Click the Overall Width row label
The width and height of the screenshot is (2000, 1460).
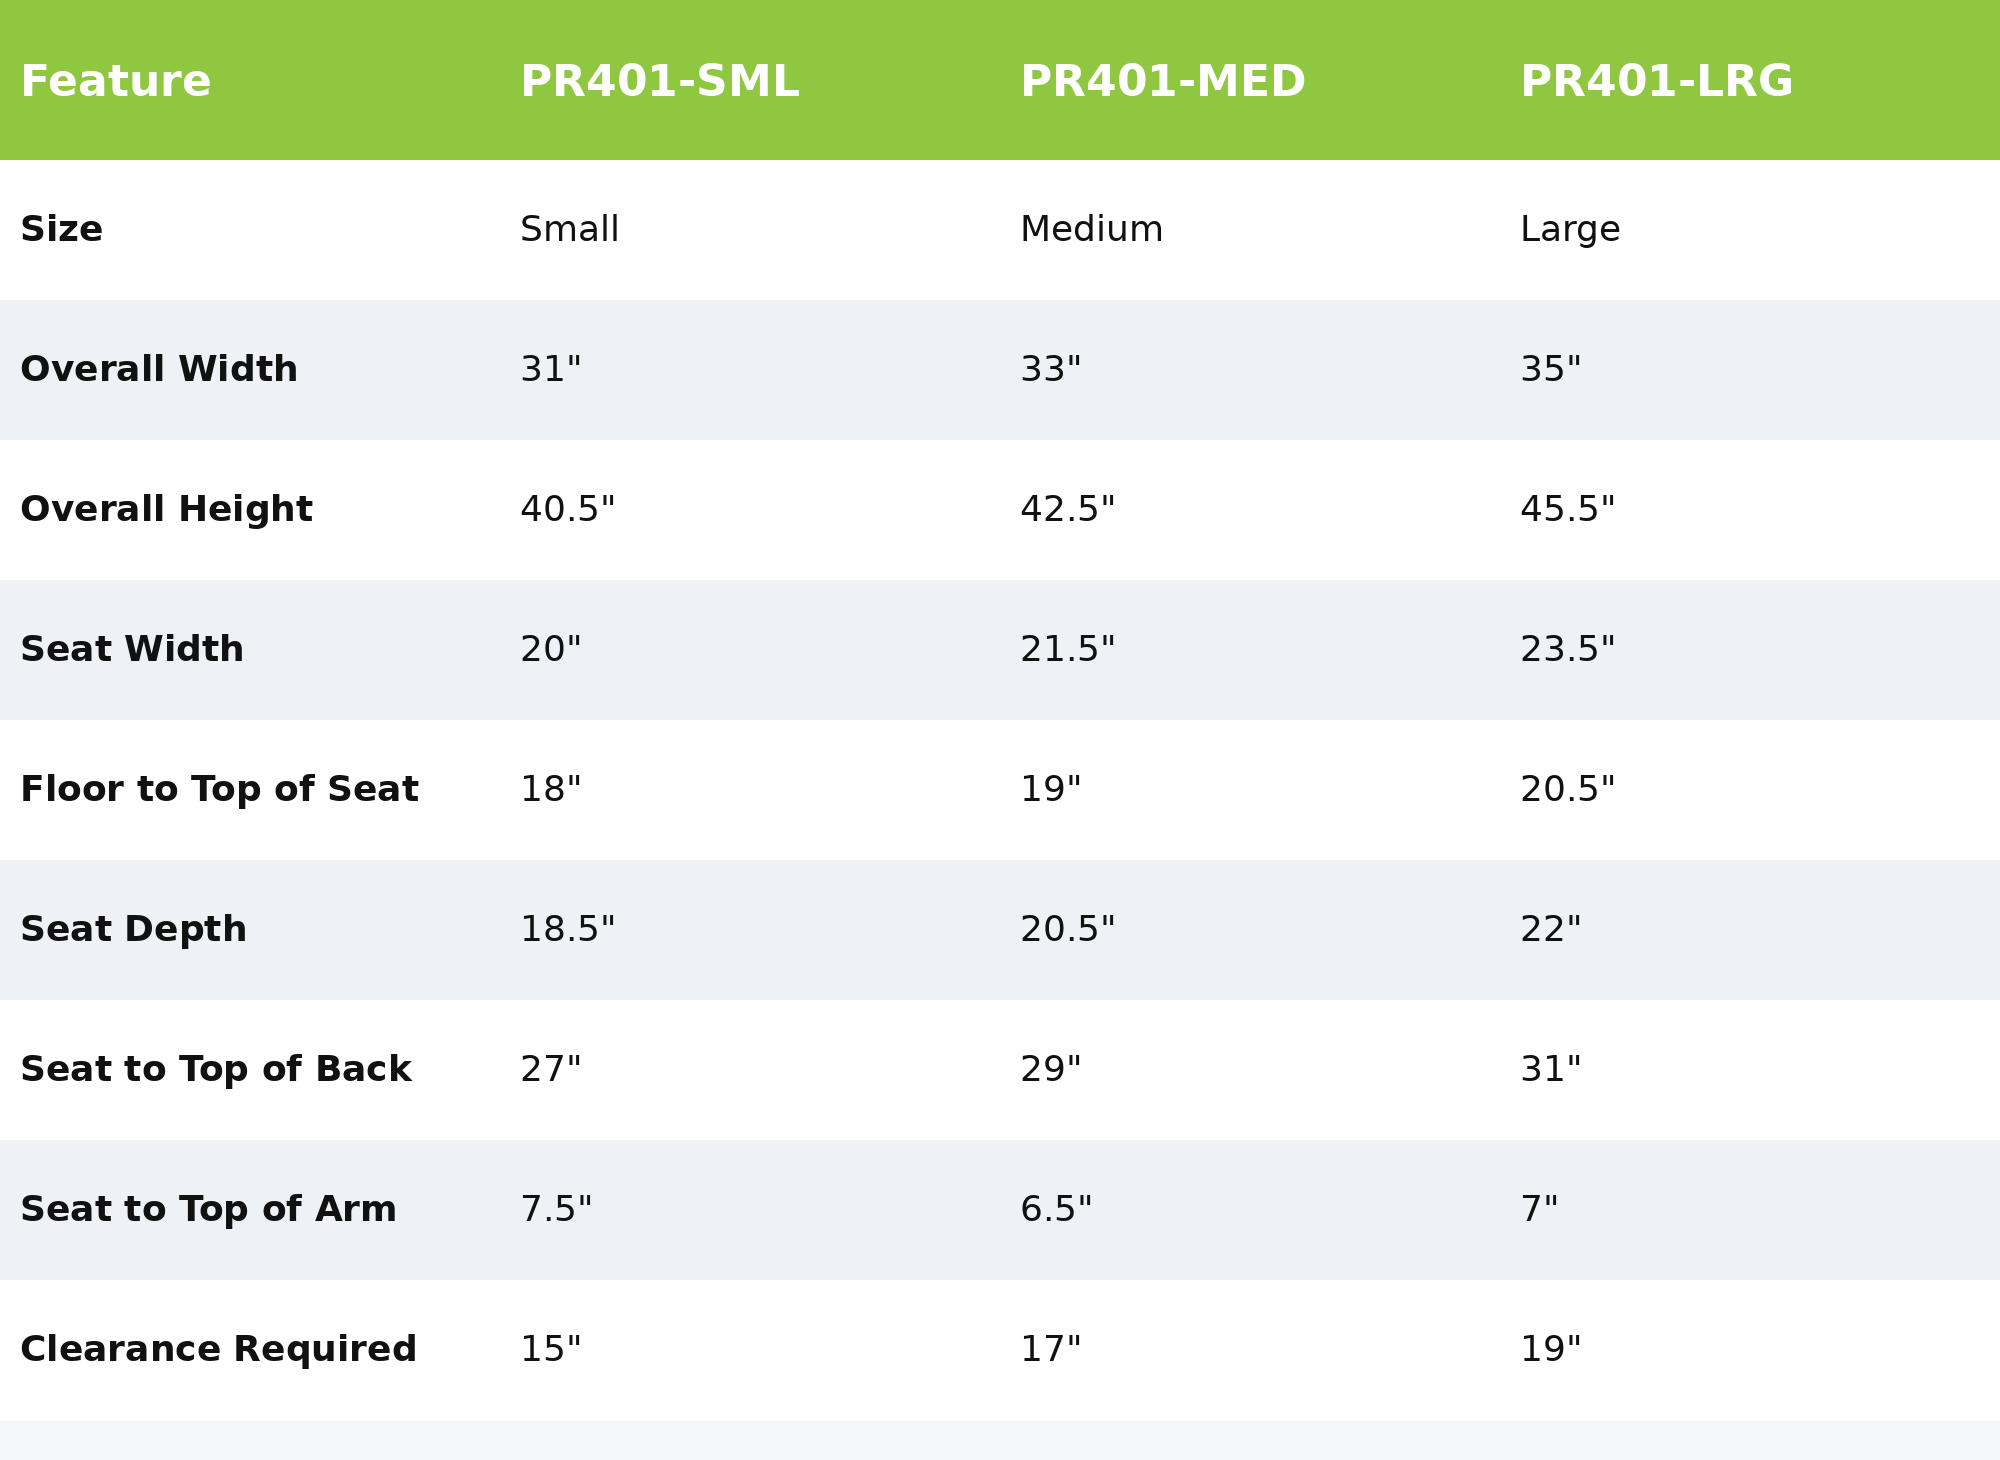click(x=159, y=370)
